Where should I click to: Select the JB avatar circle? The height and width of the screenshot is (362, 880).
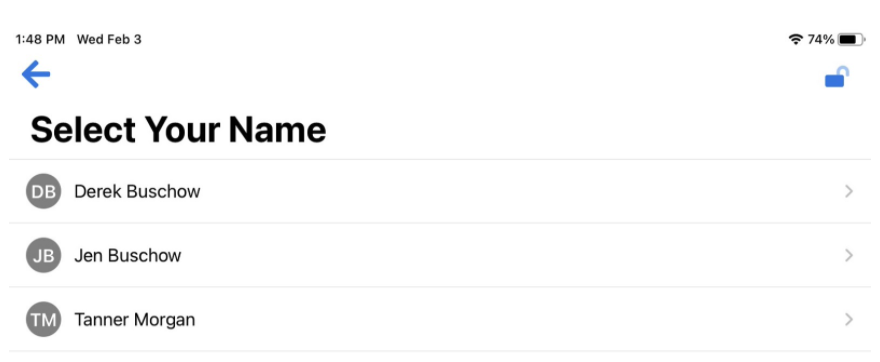pos(43,255)
